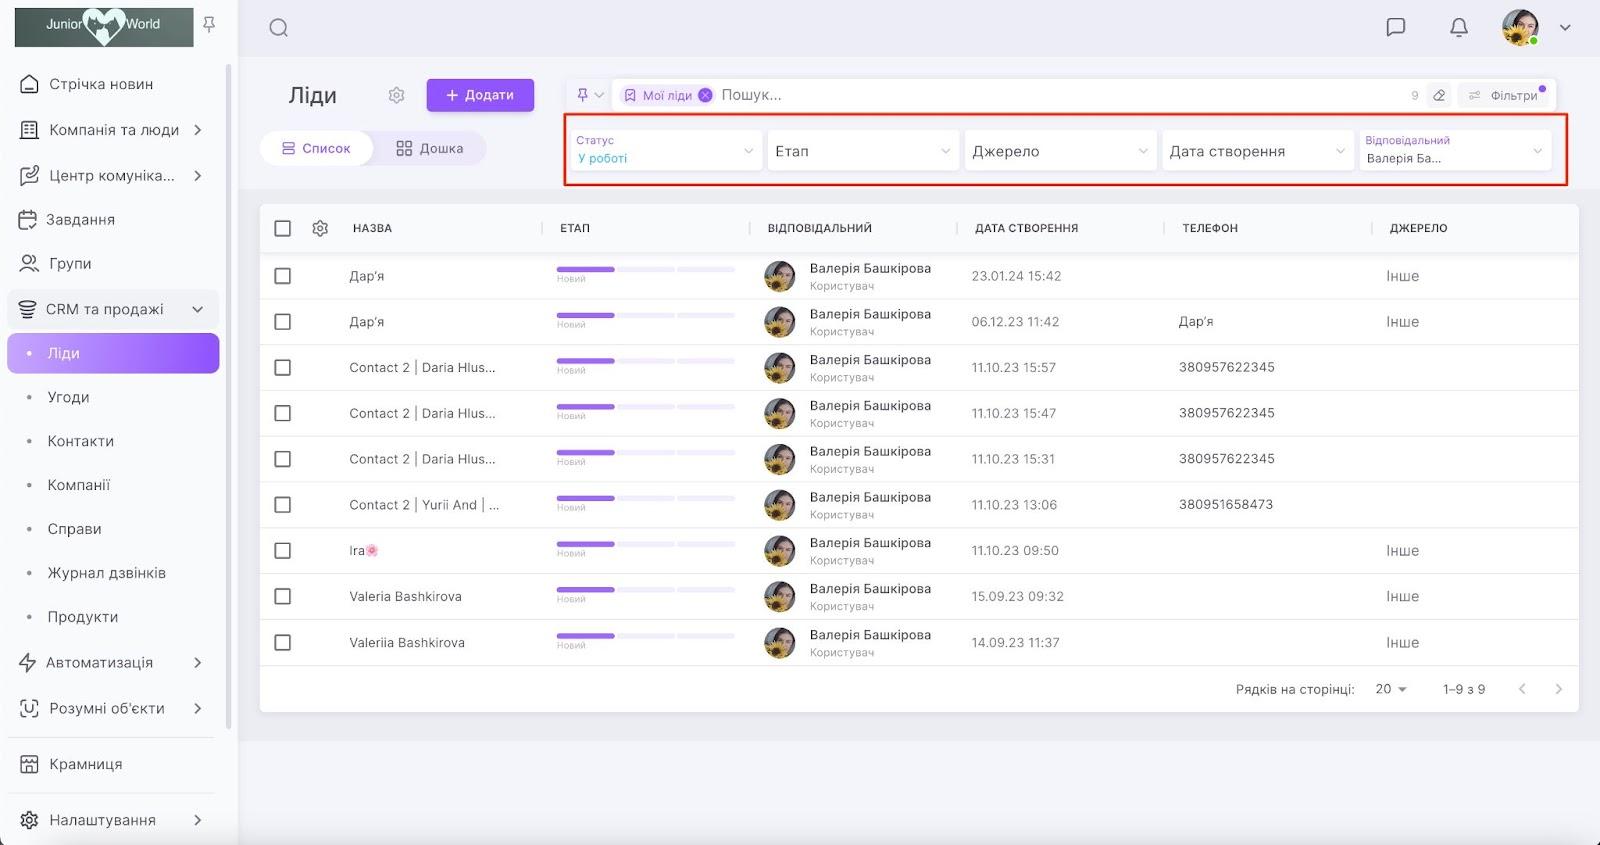
Task: Switch to Дошка view tab
Action: click(x=430, y=148)
